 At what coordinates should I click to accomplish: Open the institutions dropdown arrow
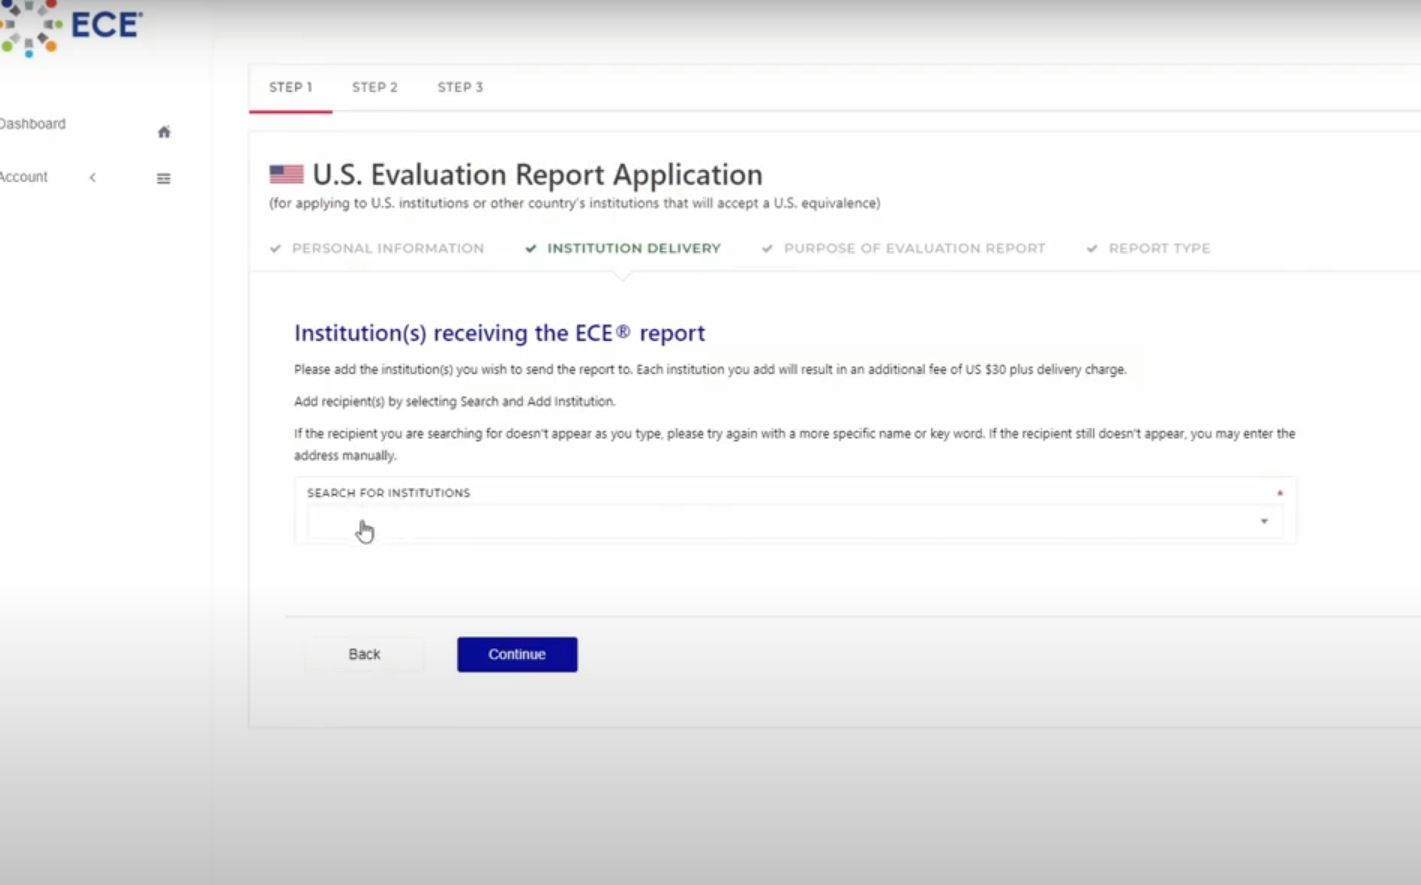tap(1264, 521)
